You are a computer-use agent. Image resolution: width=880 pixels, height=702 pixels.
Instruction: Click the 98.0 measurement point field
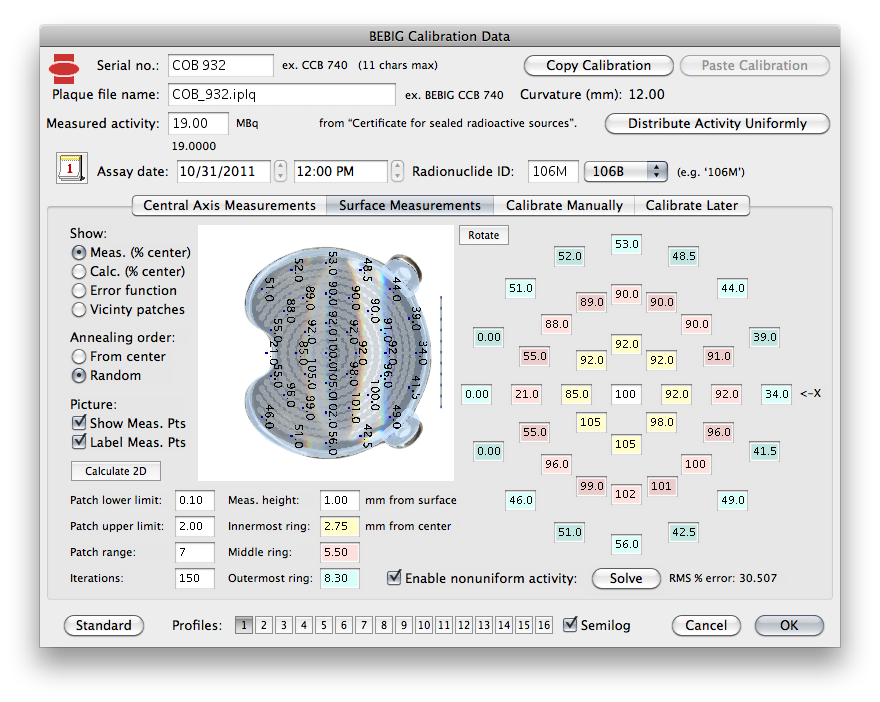(x=662, y=422)
